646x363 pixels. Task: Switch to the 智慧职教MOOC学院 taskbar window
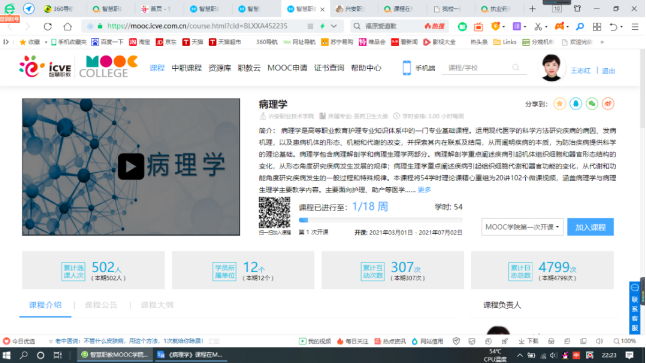click(x=114, y=355)
